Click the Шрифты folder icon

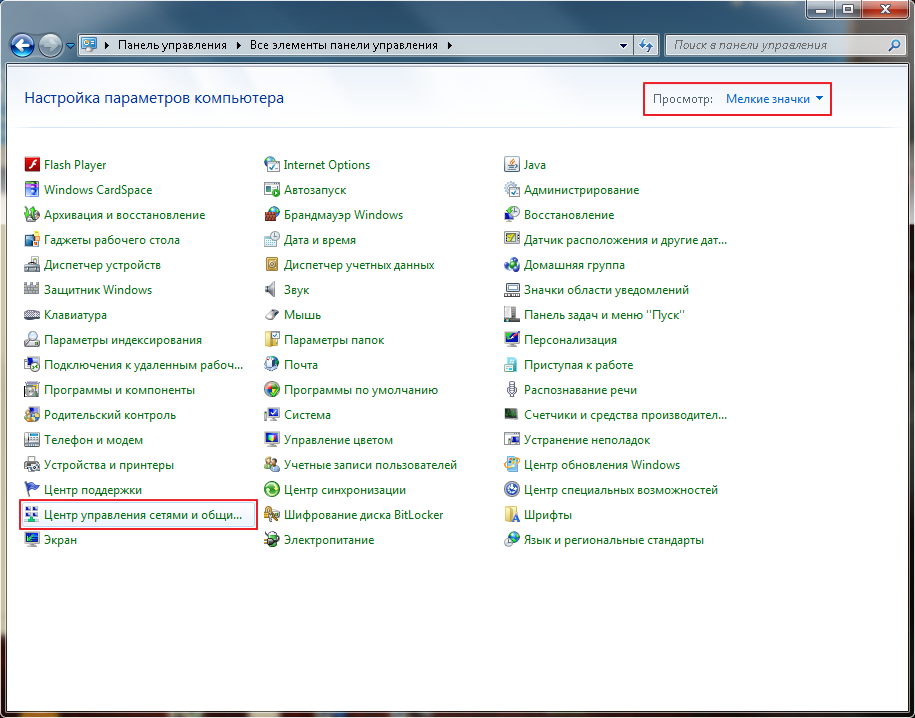coord(512,515)
